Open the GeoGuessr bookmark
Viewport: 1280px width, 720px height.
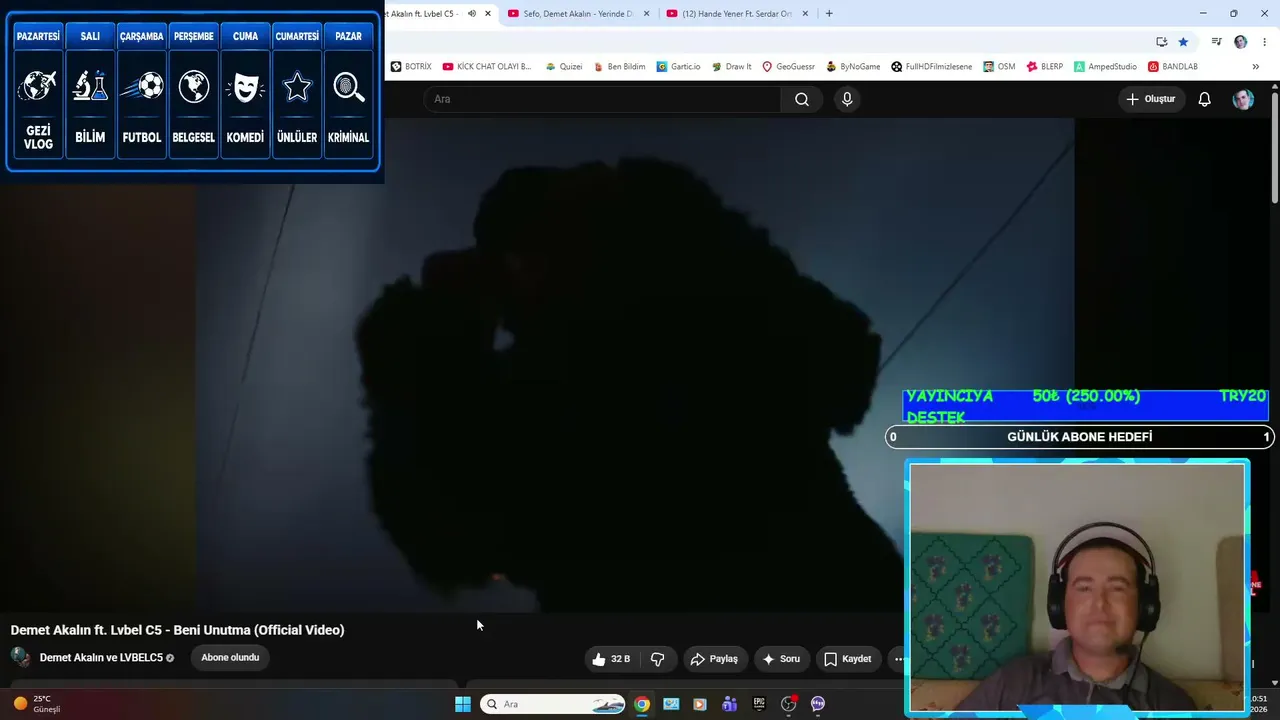(789, 67)
